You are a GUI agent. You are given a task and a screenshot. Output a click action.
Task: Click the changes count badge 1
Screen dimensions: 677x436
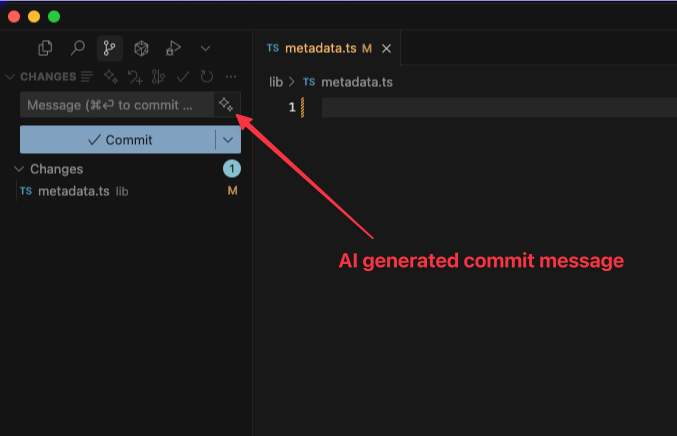[232, 169]
